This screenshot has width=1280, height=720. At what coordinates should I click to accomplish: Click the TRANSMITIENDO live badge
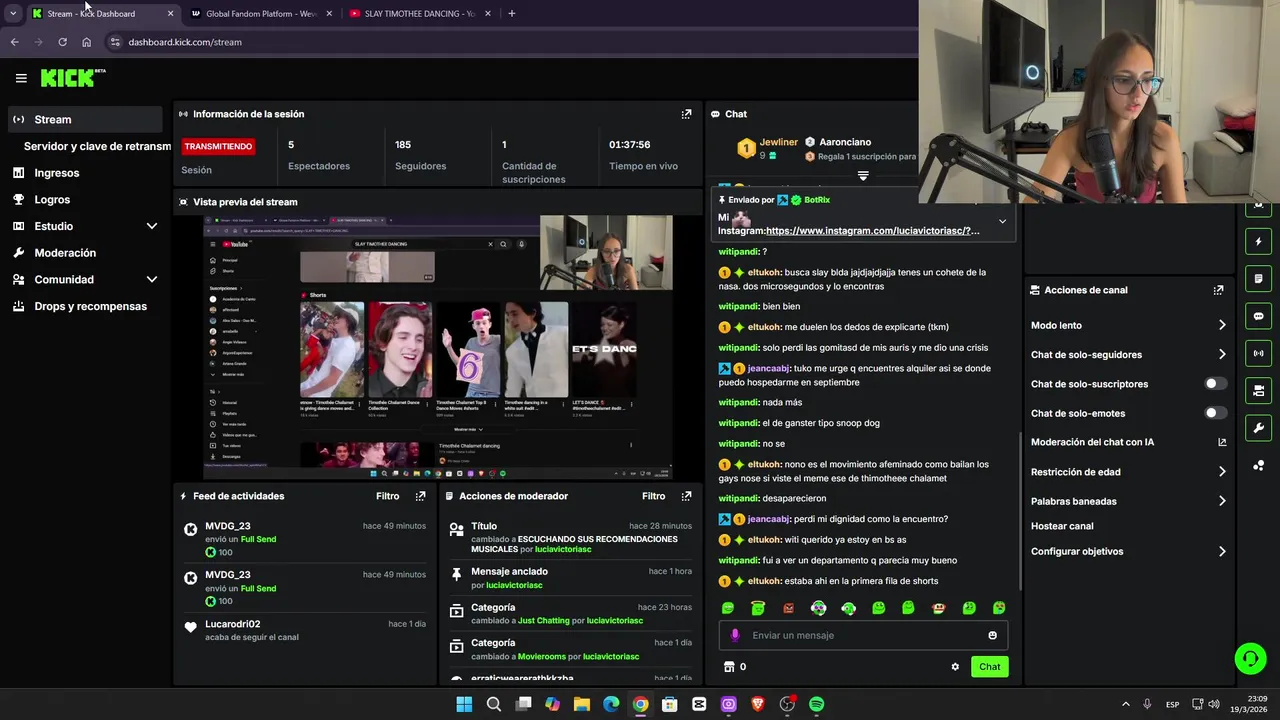tap(218, 146)
